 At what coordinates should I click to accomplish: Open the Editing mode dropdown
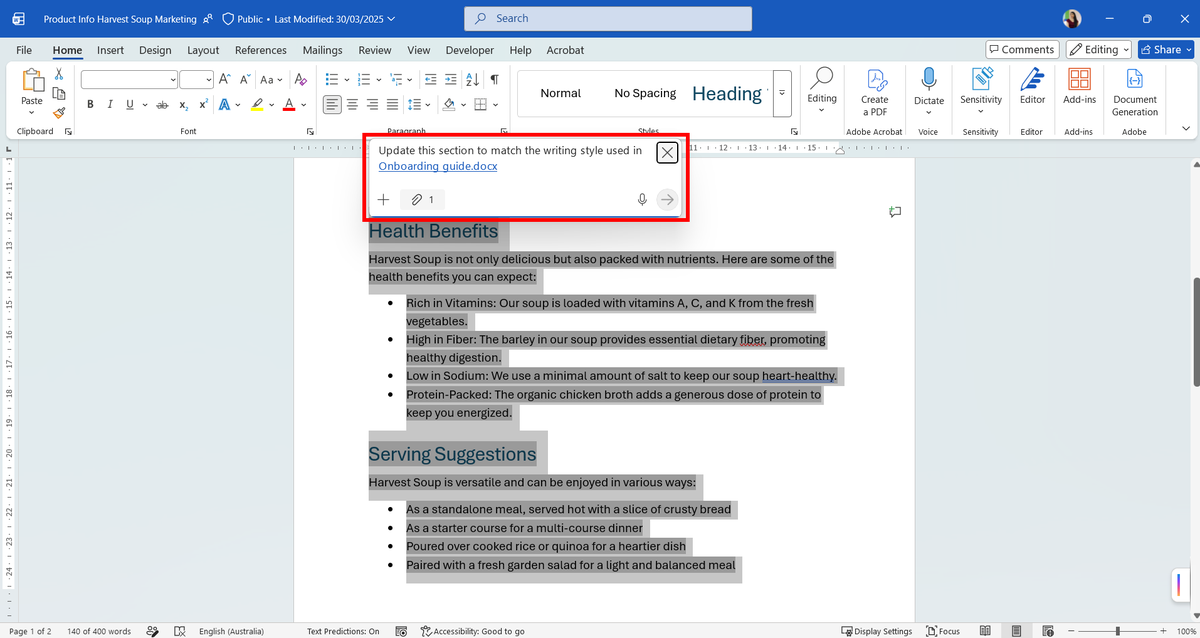(1098, 49)
